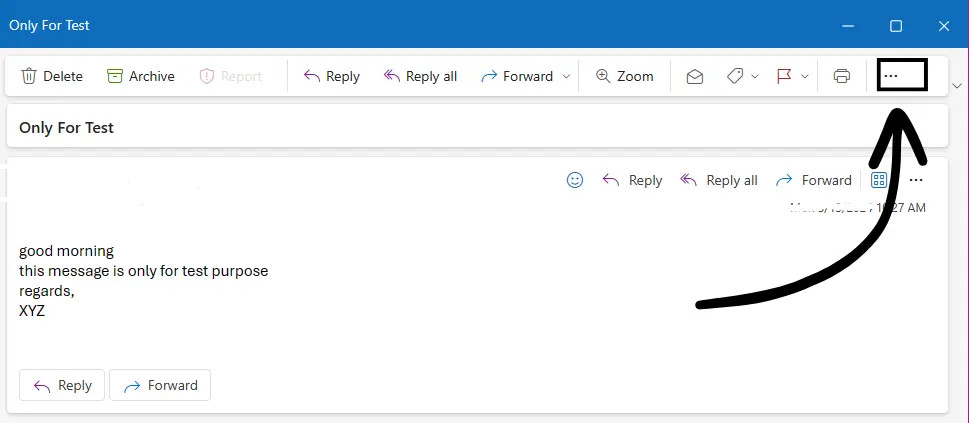Mark message read/unread with the envelope icon

pyautogui.click(x=695, y=76)
